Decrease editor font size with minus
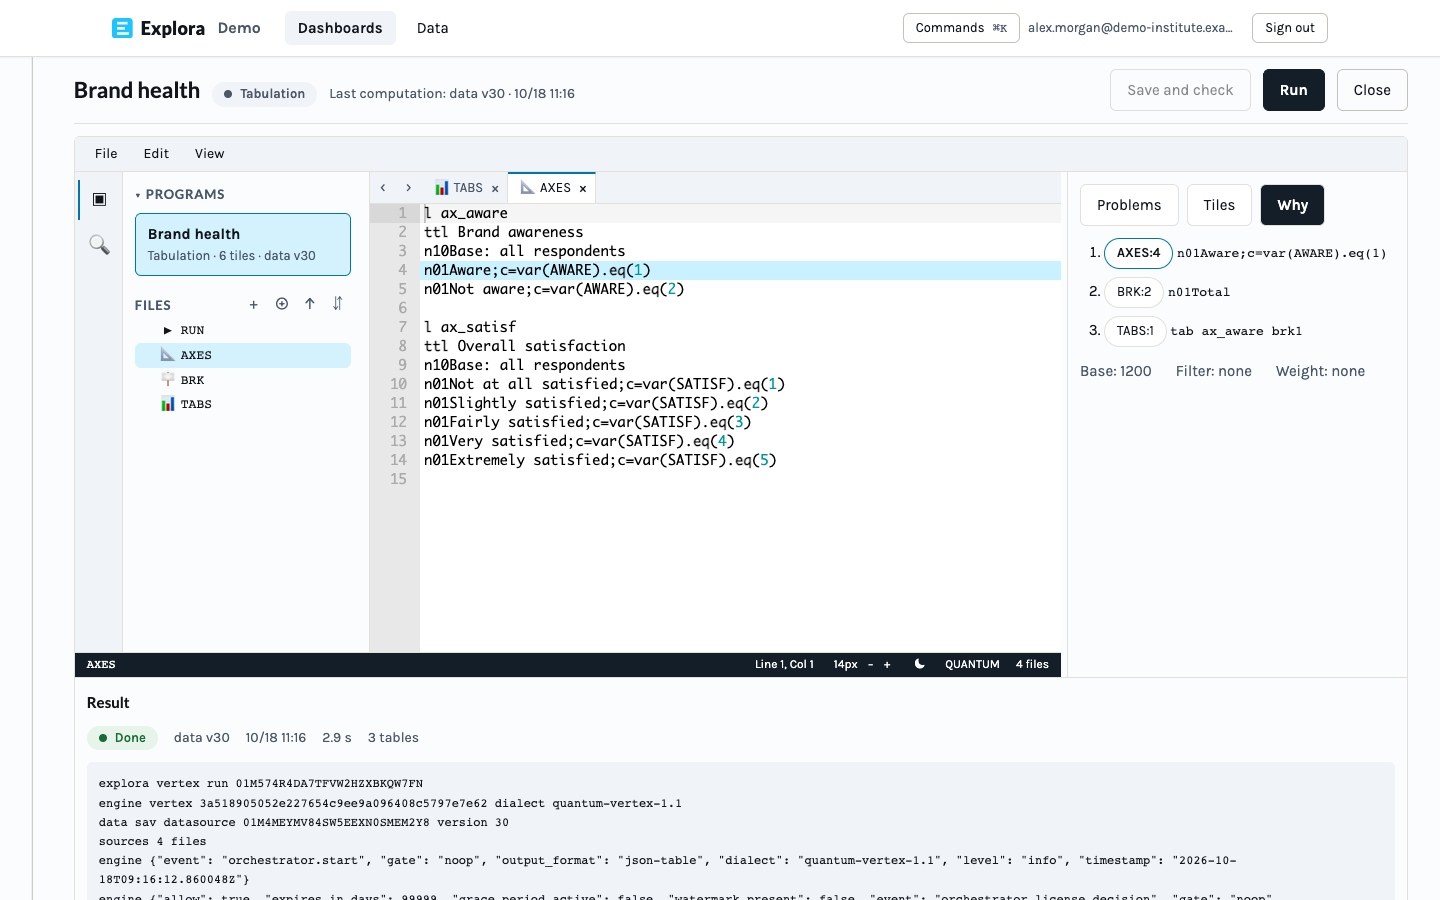 click(871, 665)
